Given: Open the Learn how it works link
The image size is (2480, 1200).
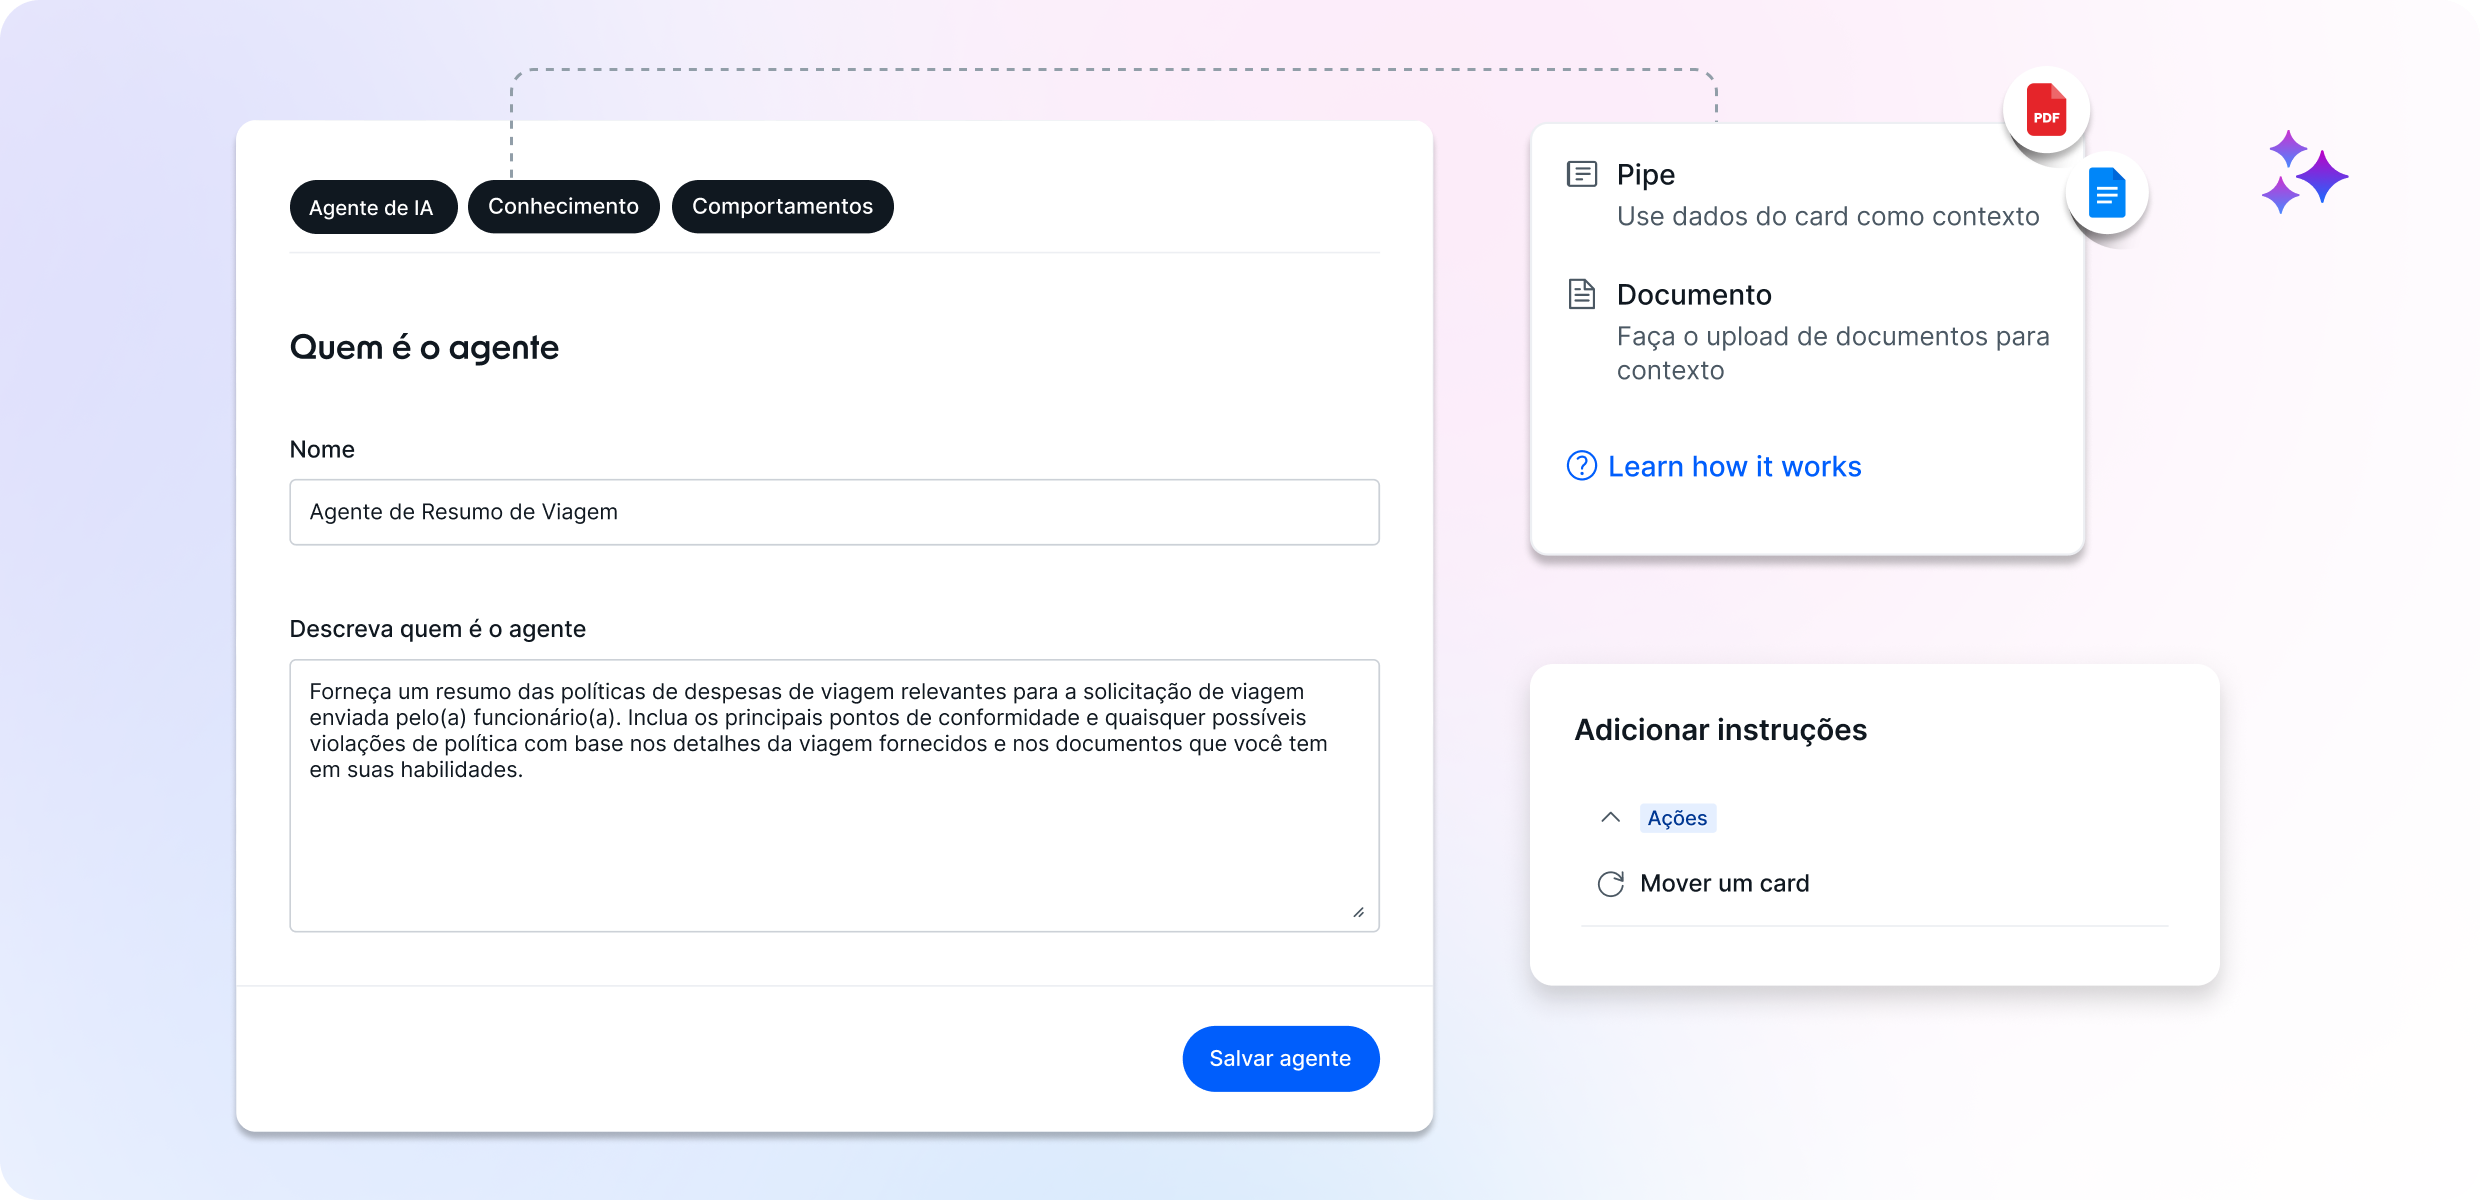Looking at the screenshot, I should pos(1734,466).
